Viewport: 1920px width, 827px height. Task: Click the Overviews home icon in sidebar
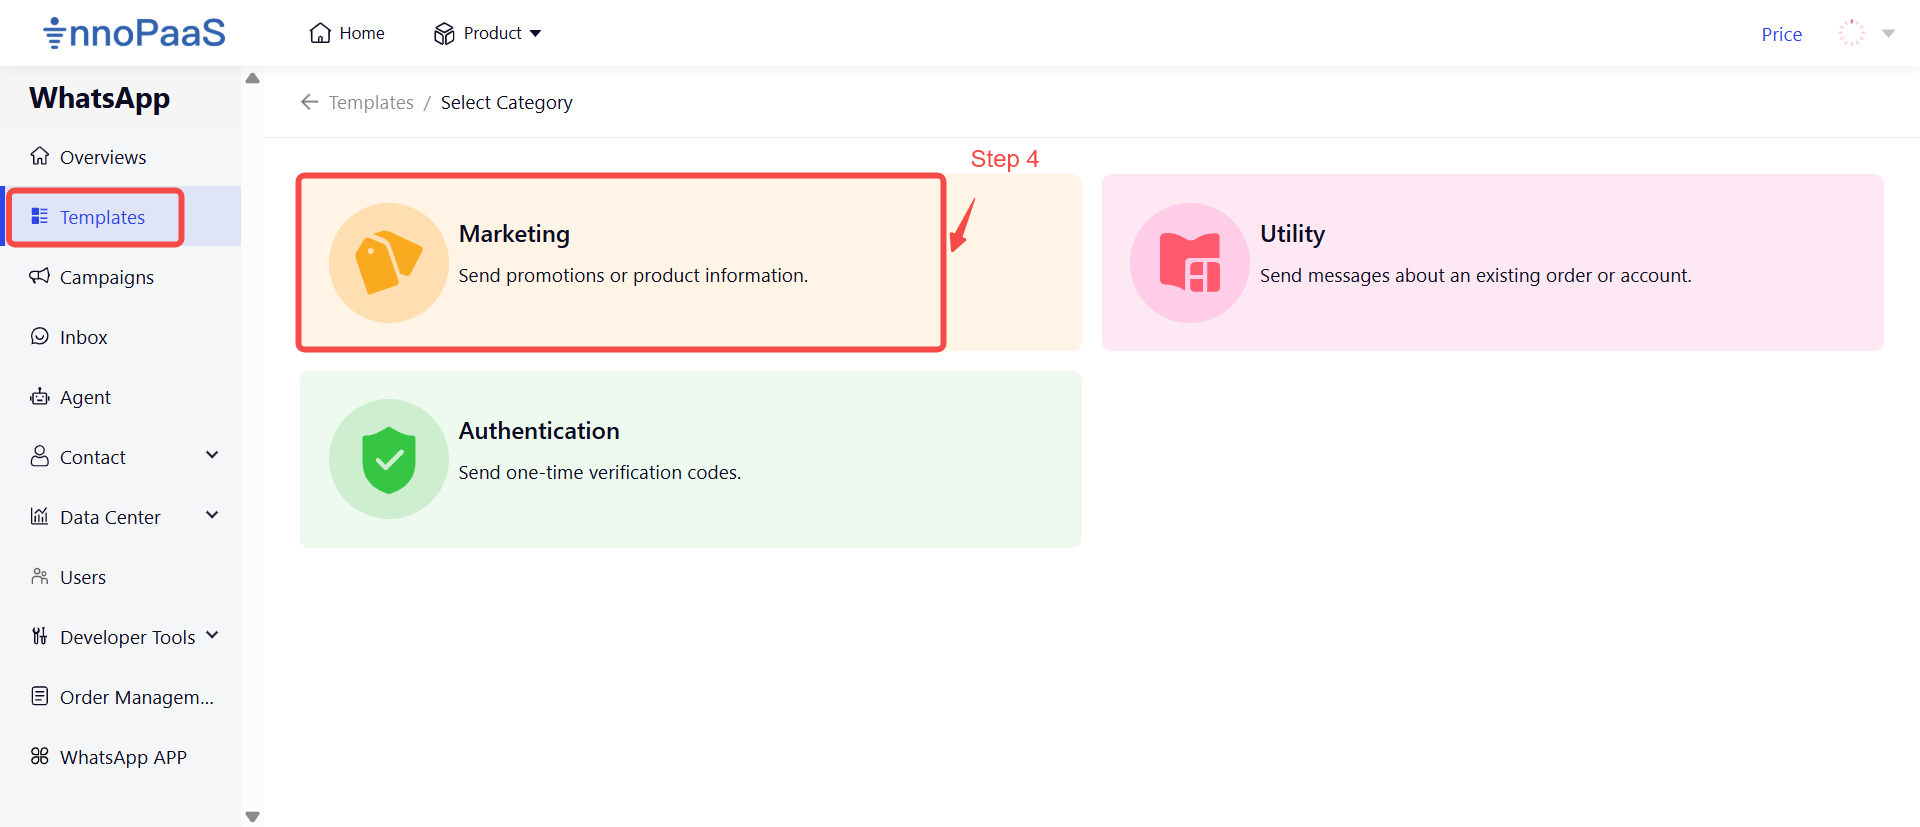40,156
